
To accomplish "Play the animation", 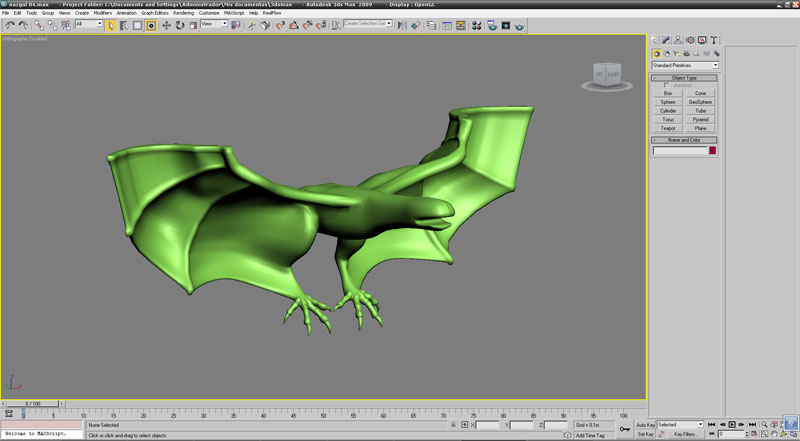I will click(x=732, y=425).
